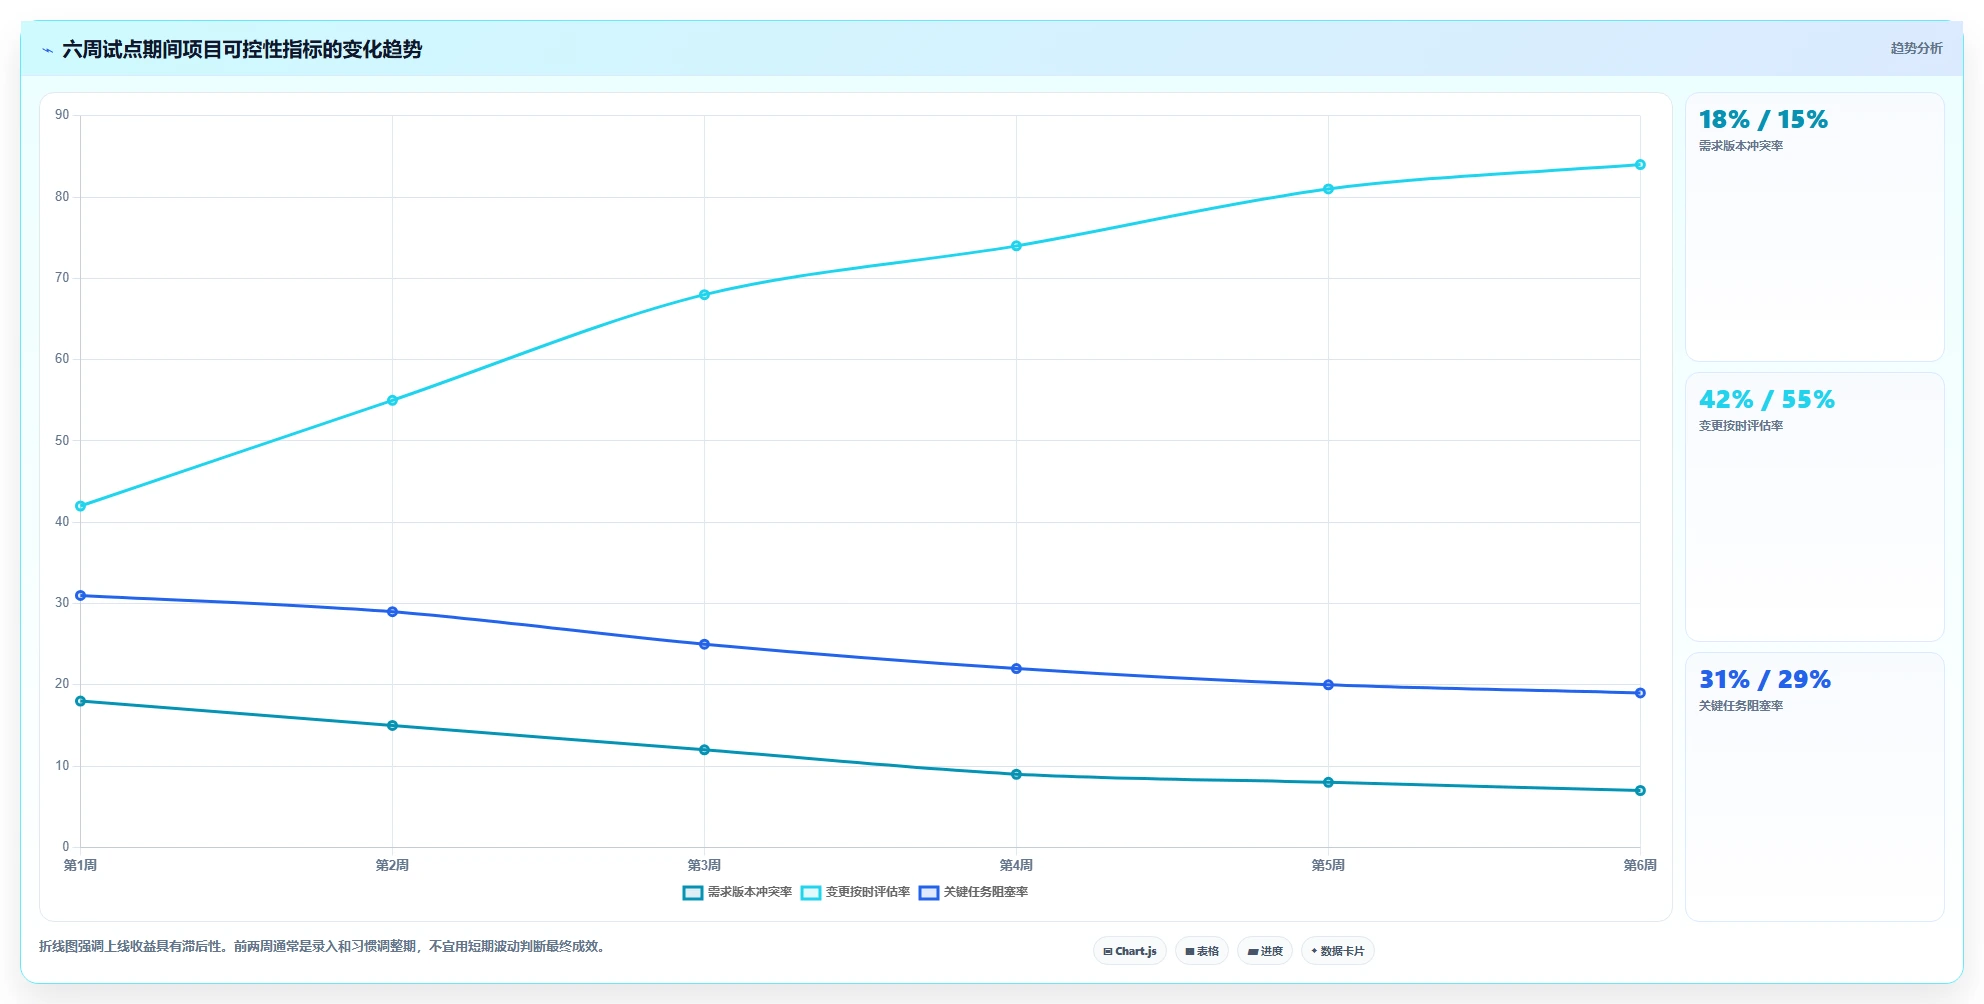Click the 需求版本冲突率 point at 第4周
The height and width of the screenshot is (1004, 1984).
click(x=1016, y=774)
